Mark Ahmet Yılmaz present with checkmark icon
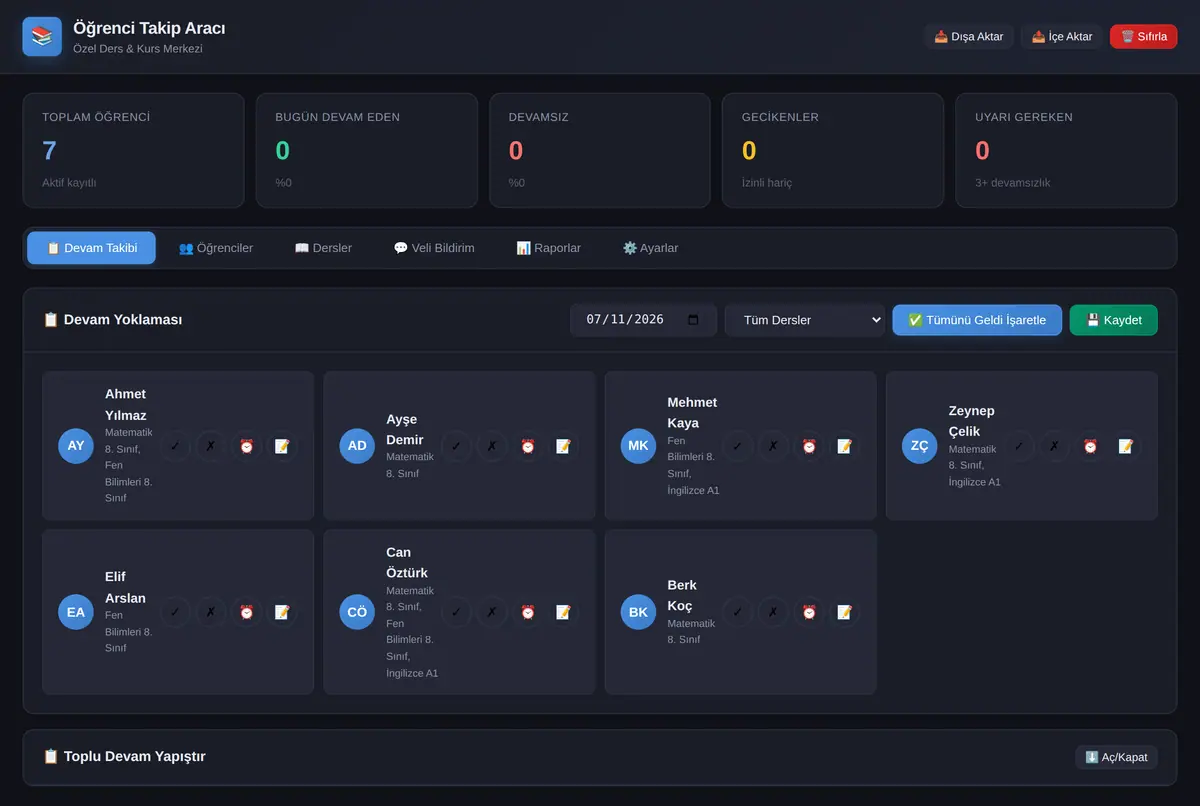1200x806 pixels. (x=175, y=446)
